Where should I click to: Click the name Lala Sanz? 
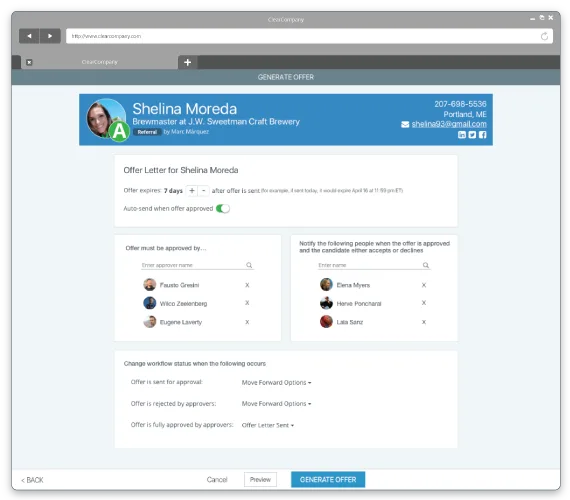point(350,322)
